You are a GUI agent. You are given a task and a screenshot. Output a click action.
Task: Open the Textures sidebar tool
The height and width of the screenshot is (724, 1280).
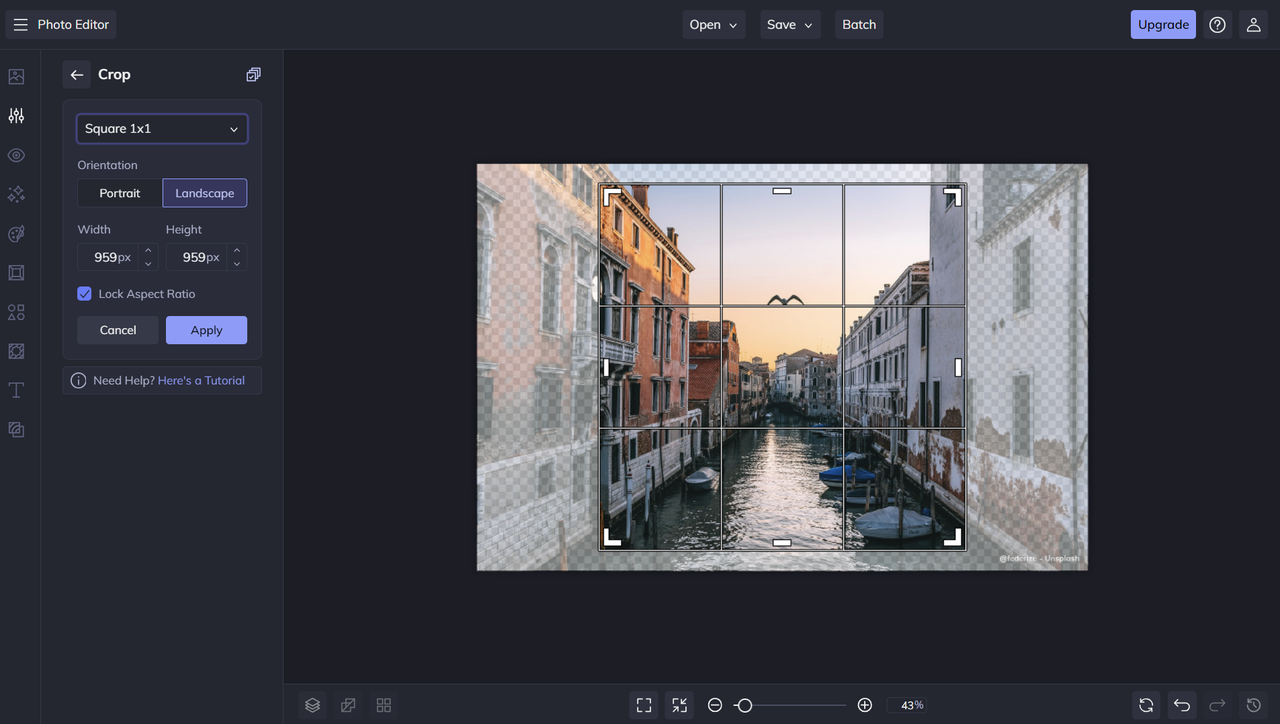pos(16,351)
